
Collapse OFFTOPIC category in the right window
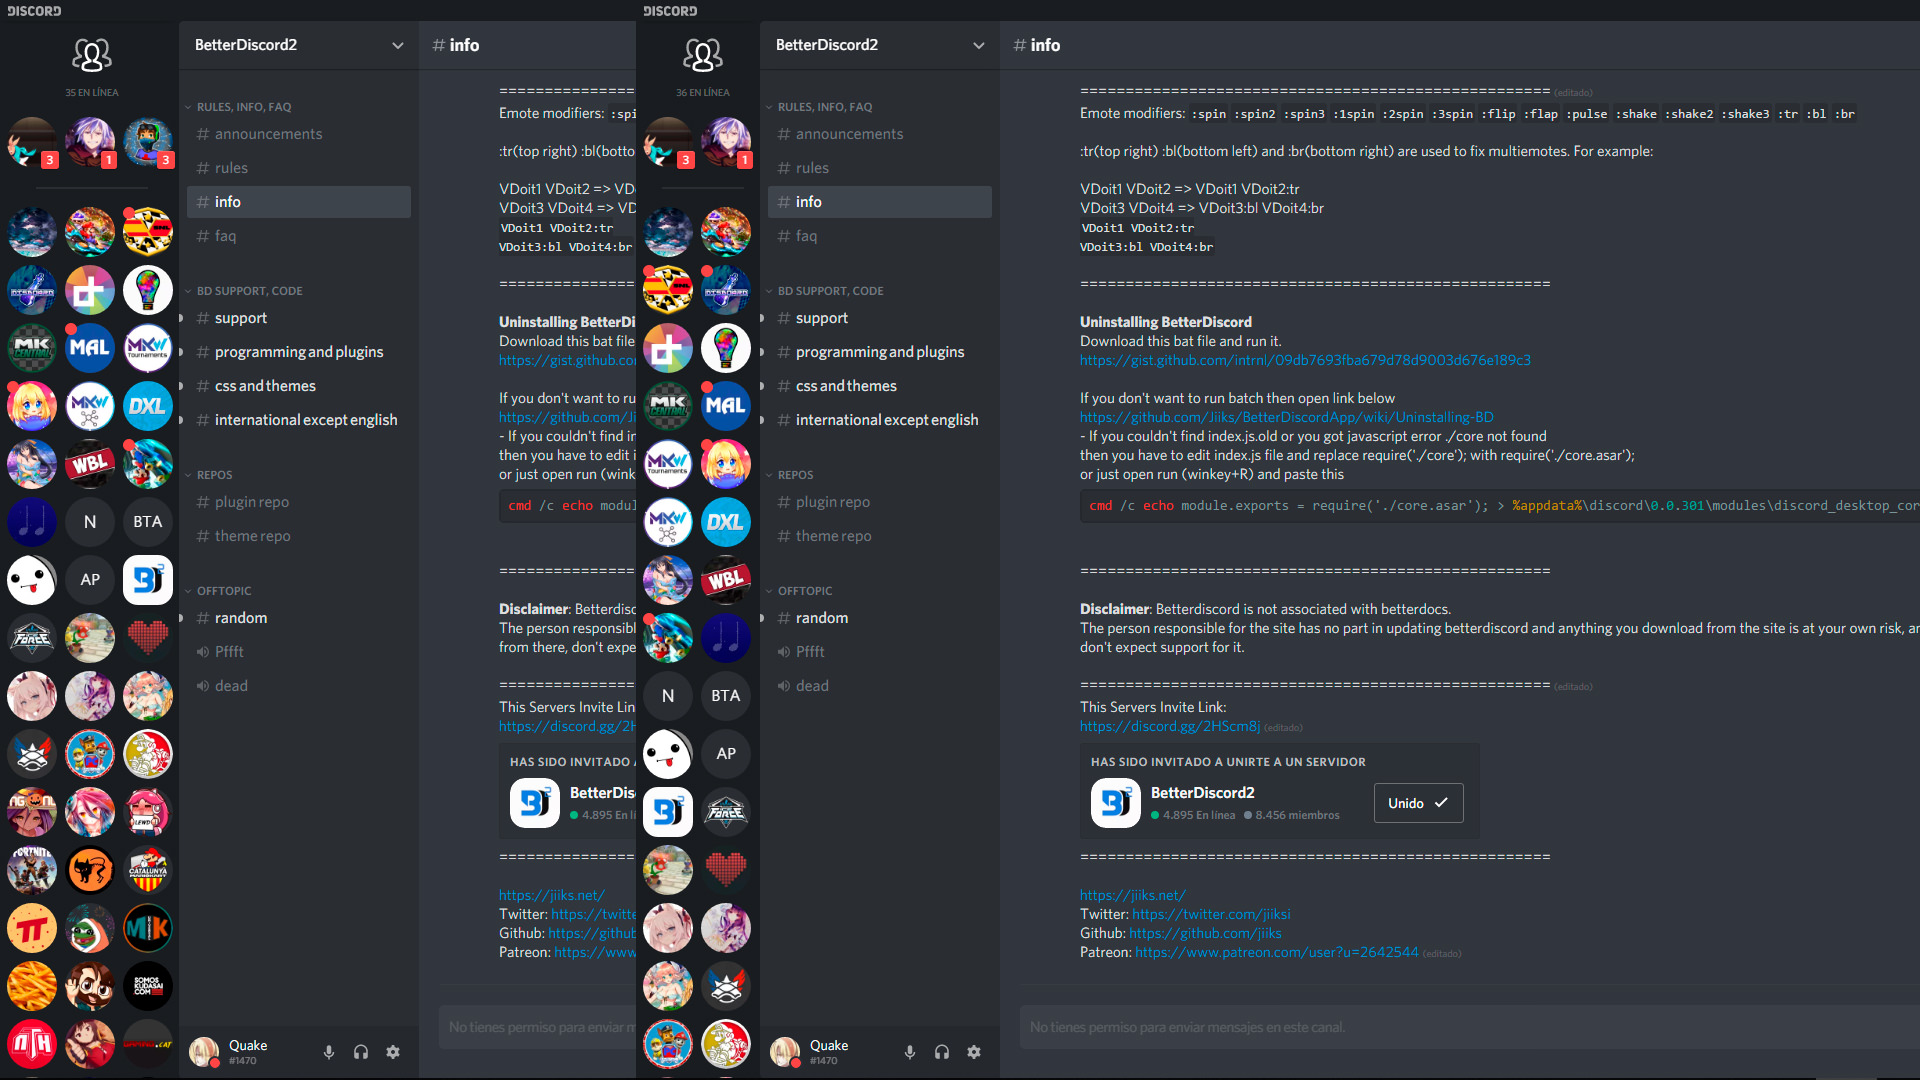804,591
